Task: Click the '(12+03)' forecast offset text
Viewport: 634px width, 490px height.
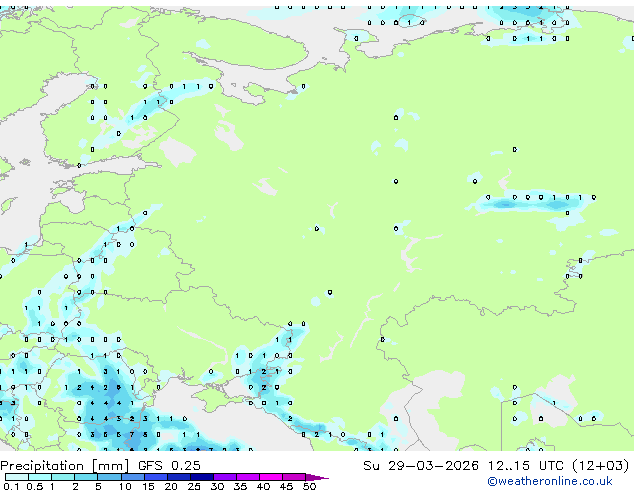Action: pyautogui.click(x=601, y=465)
